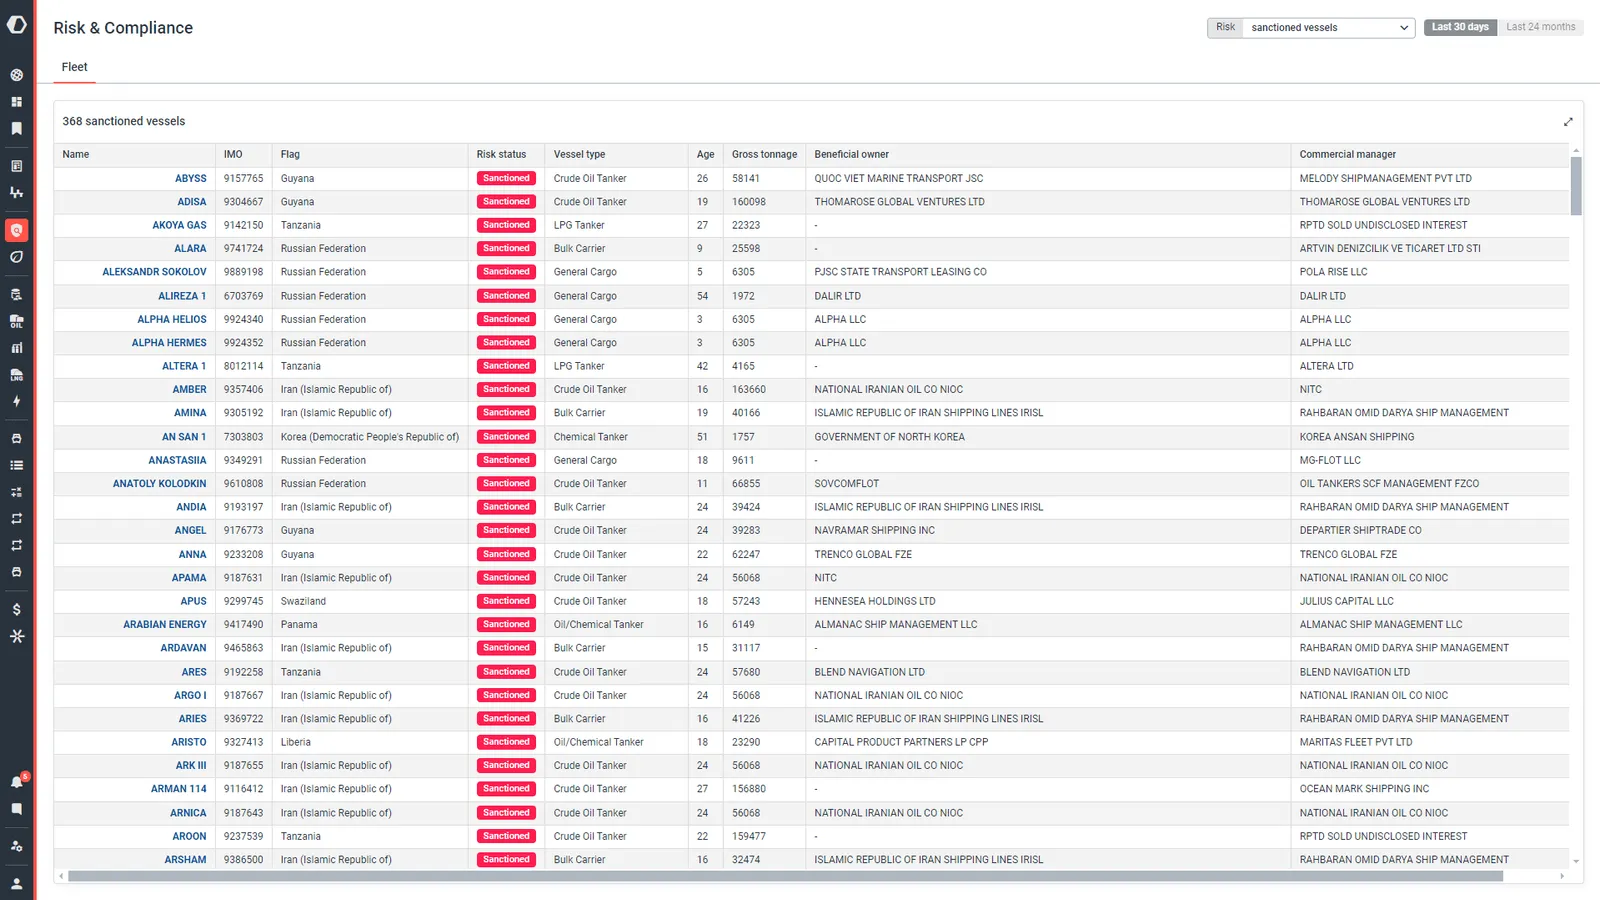
Task: Open the notifications bell with red badge
Action: pos(18,781)
